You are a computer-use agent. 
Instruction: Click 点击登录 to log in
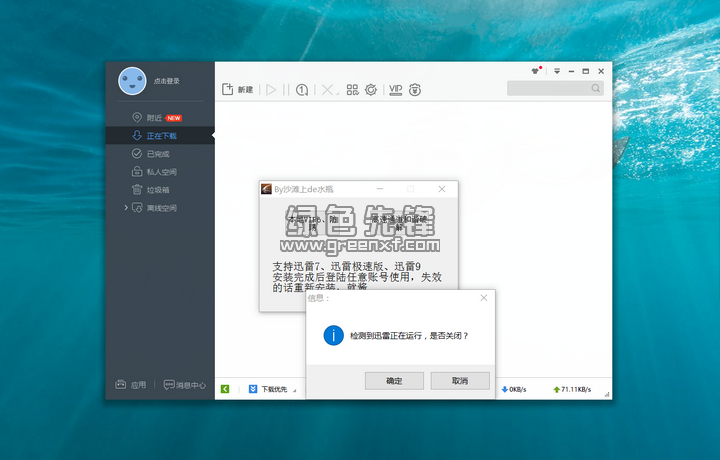point(167,81)
